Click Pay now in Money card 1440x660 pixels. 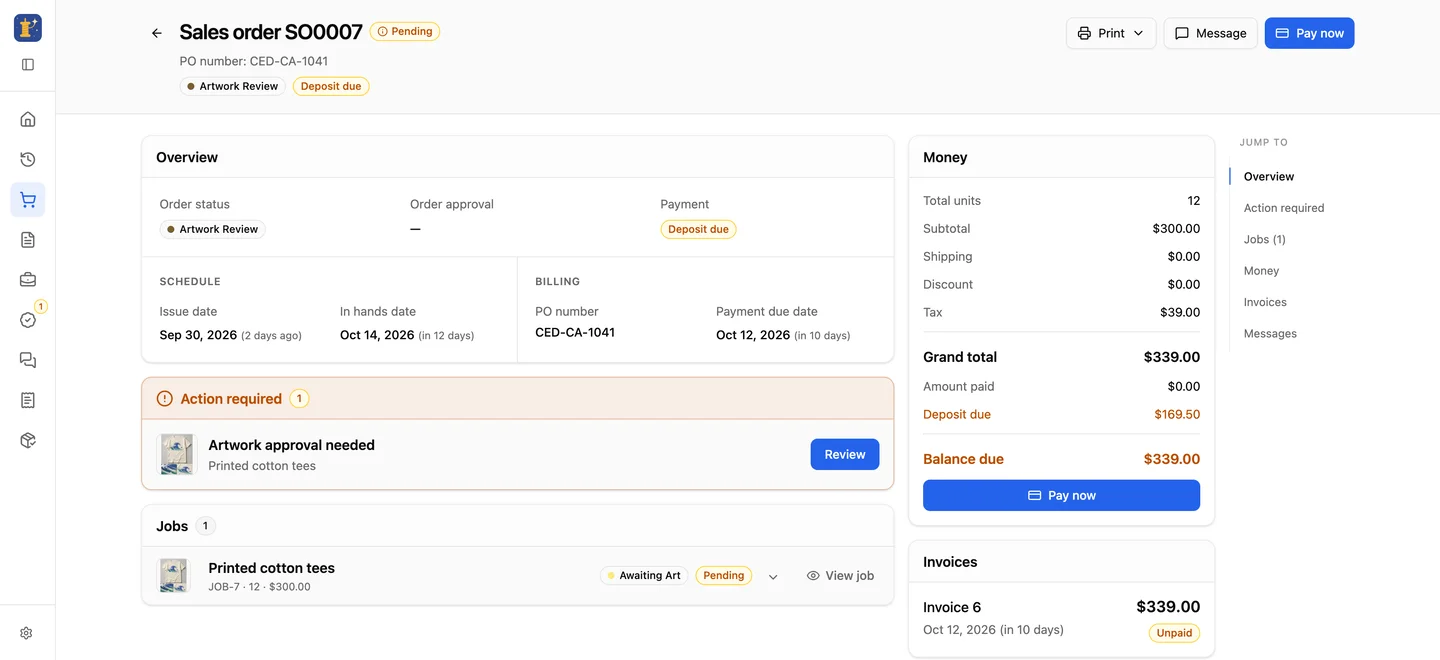tap(1061, 495)
